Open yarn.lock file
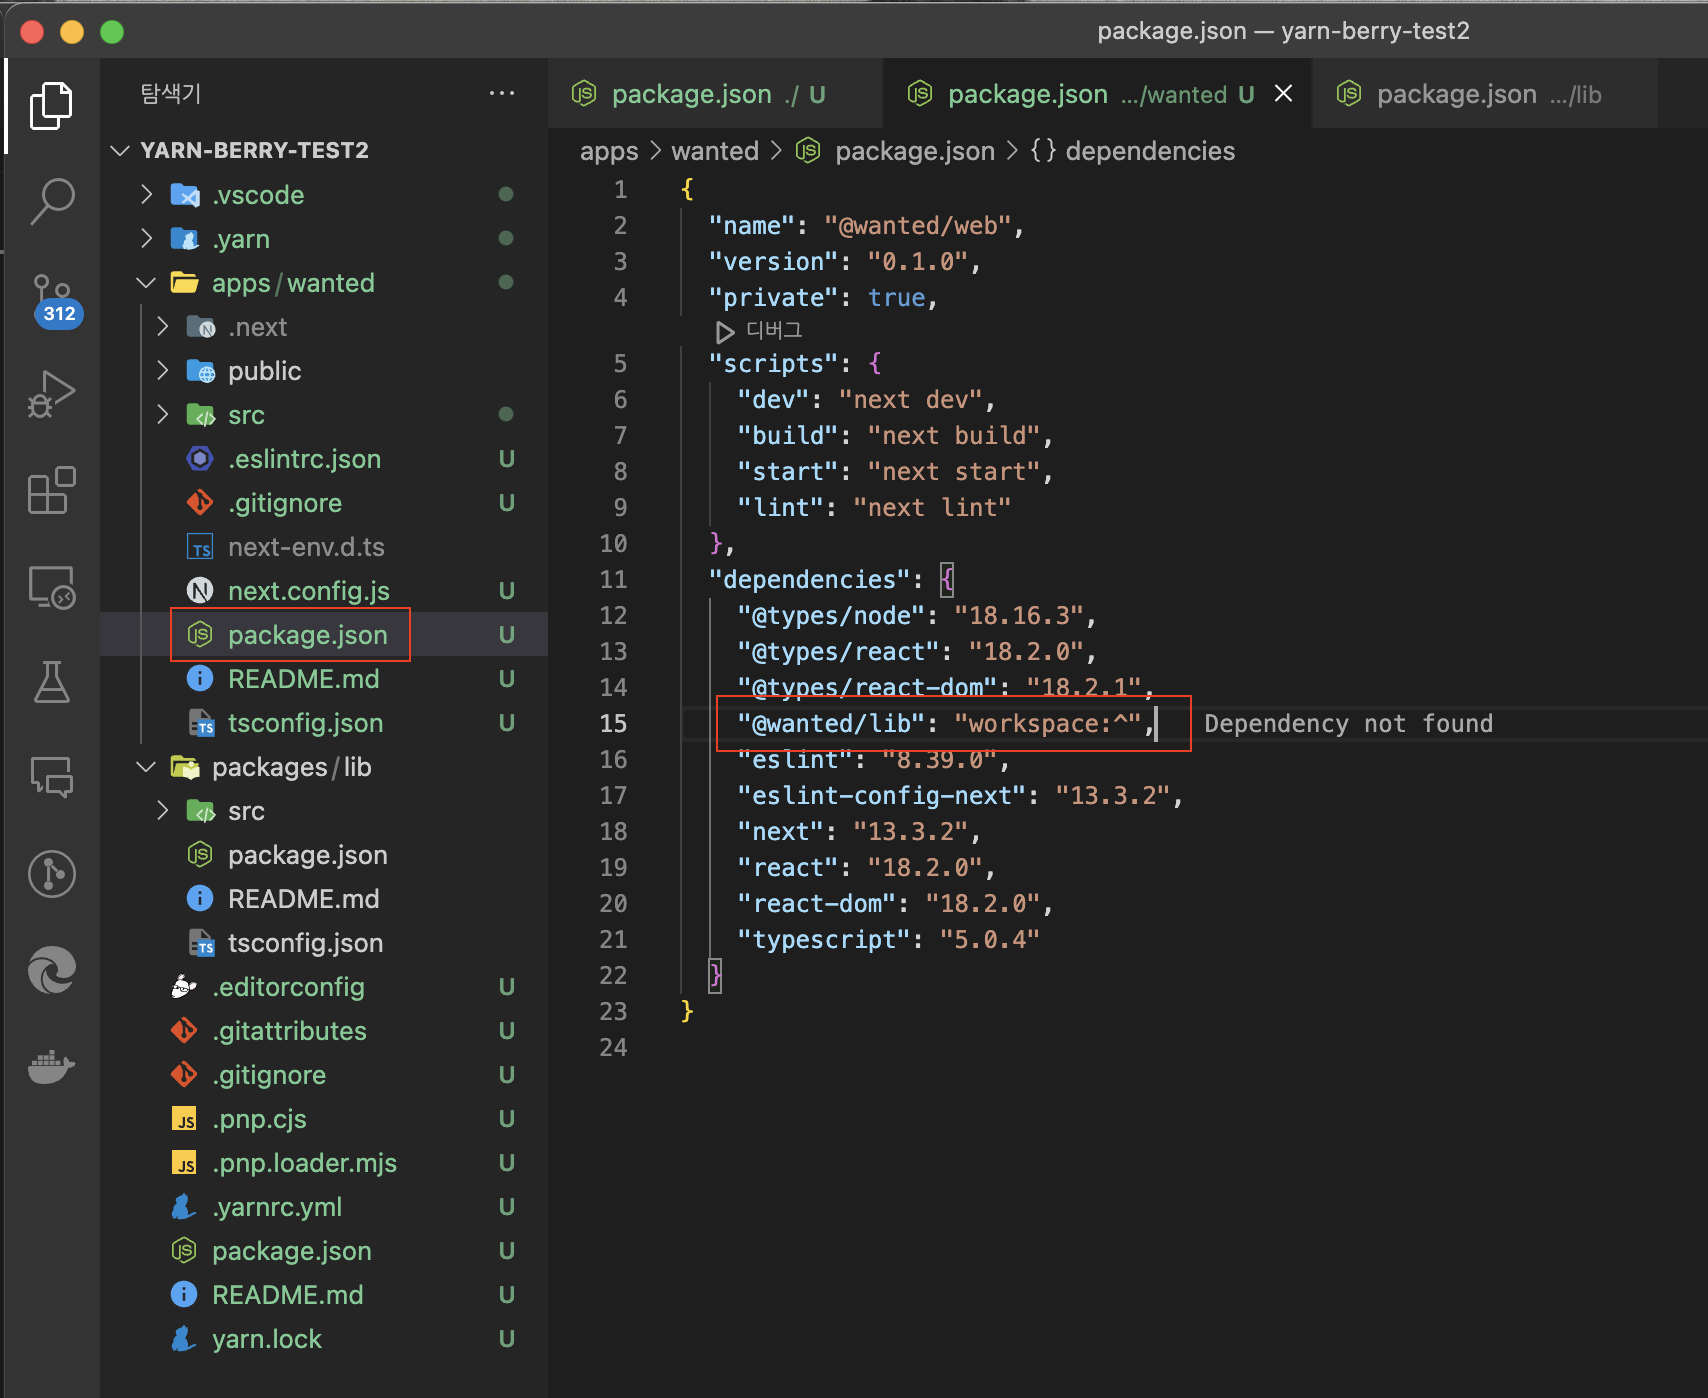 click(x=324, y=1339)
